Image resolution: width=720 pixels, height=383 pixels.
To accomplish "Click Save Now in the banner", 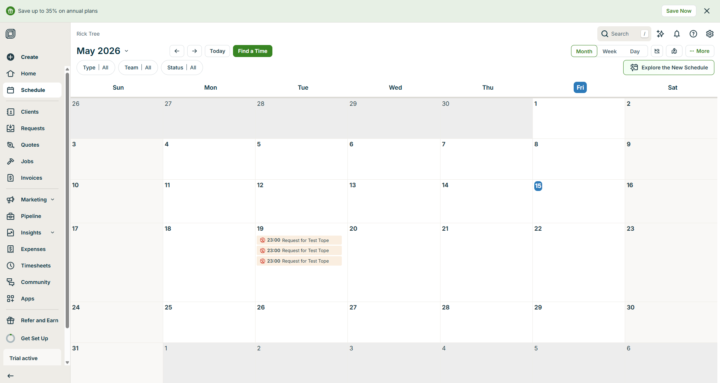I will (x=679, y=11).
